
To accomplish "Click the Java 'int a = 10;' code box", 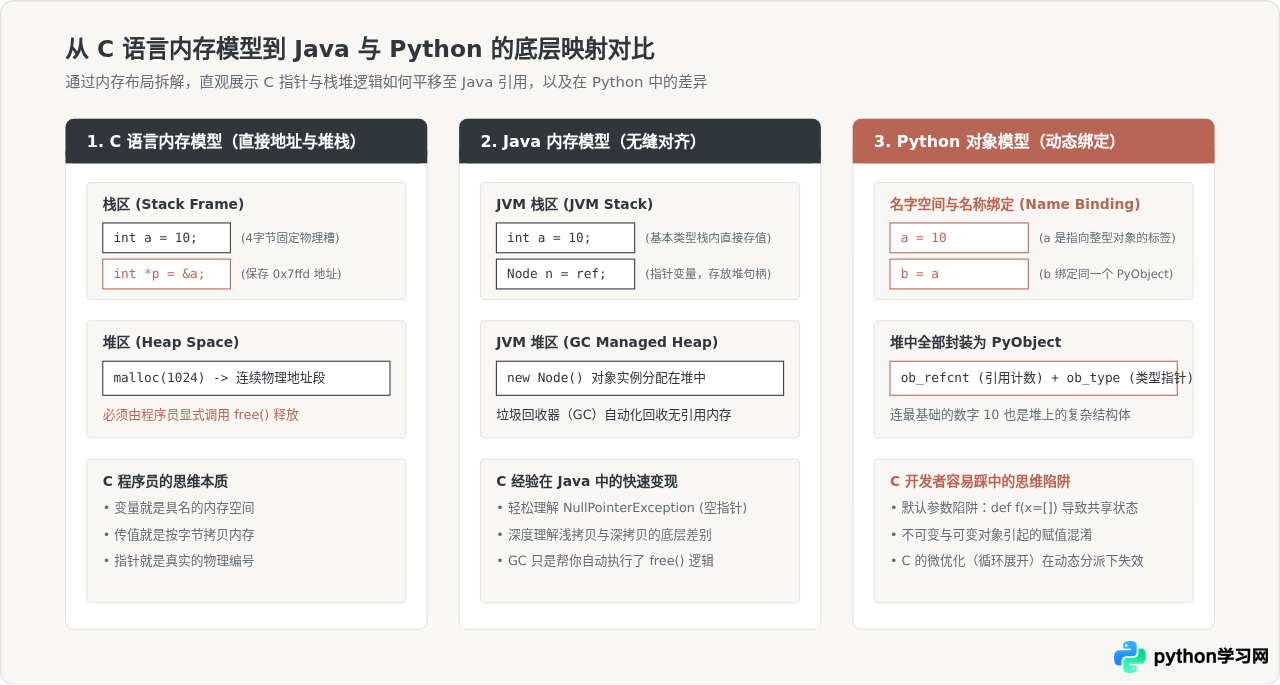I will 565,237.
